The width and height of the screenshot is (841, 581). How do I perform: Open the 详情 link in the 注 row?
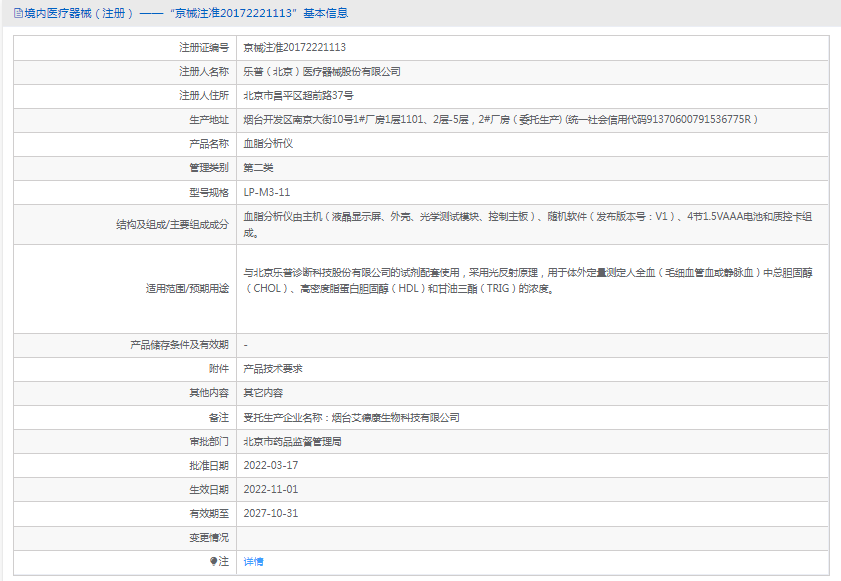click(x=253, y=562)
